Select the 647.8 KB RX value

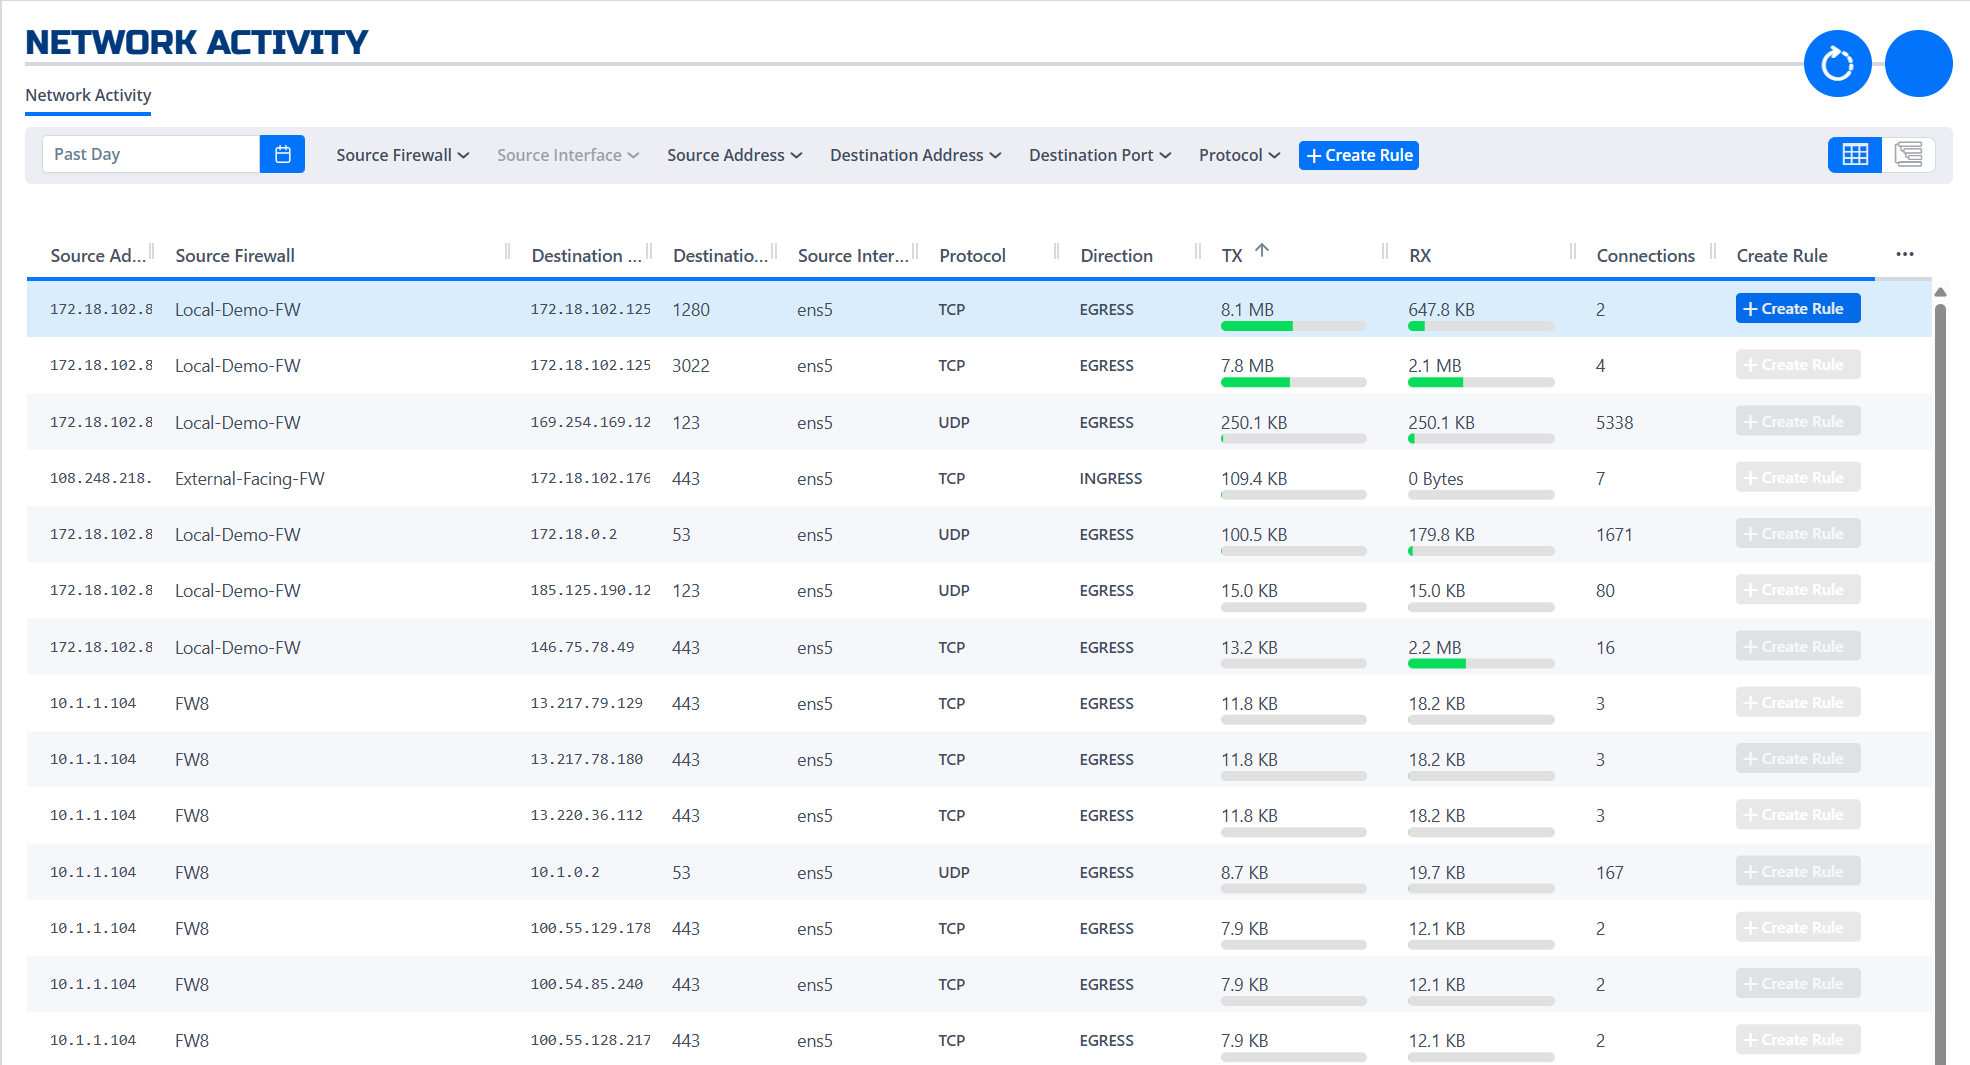1441,309
